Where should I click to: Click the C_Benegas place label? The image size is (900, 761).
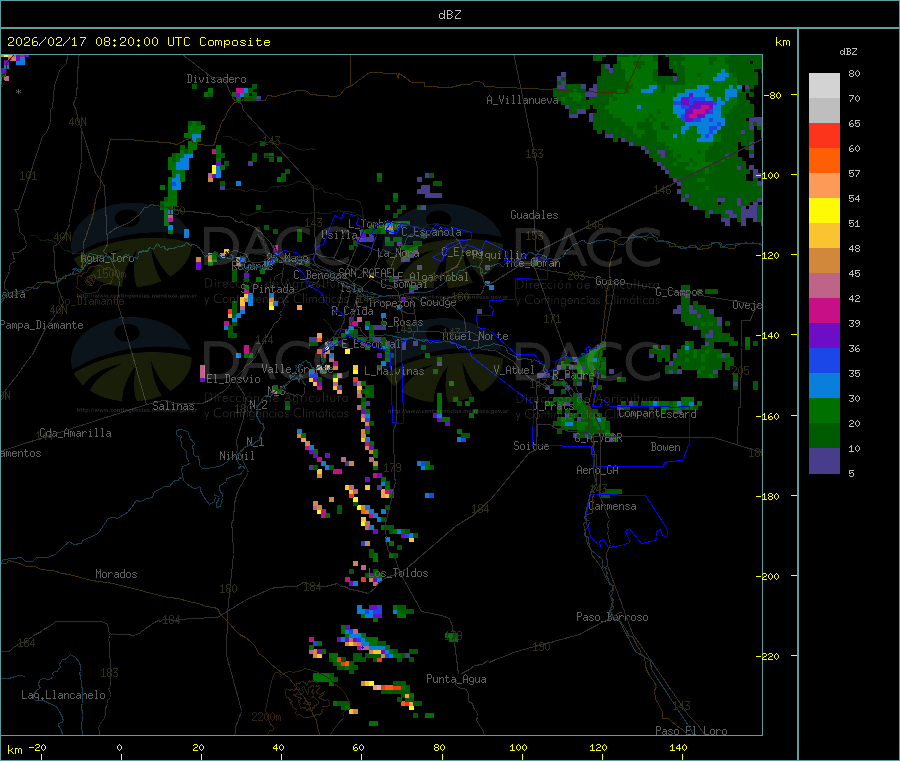[320, 275]
